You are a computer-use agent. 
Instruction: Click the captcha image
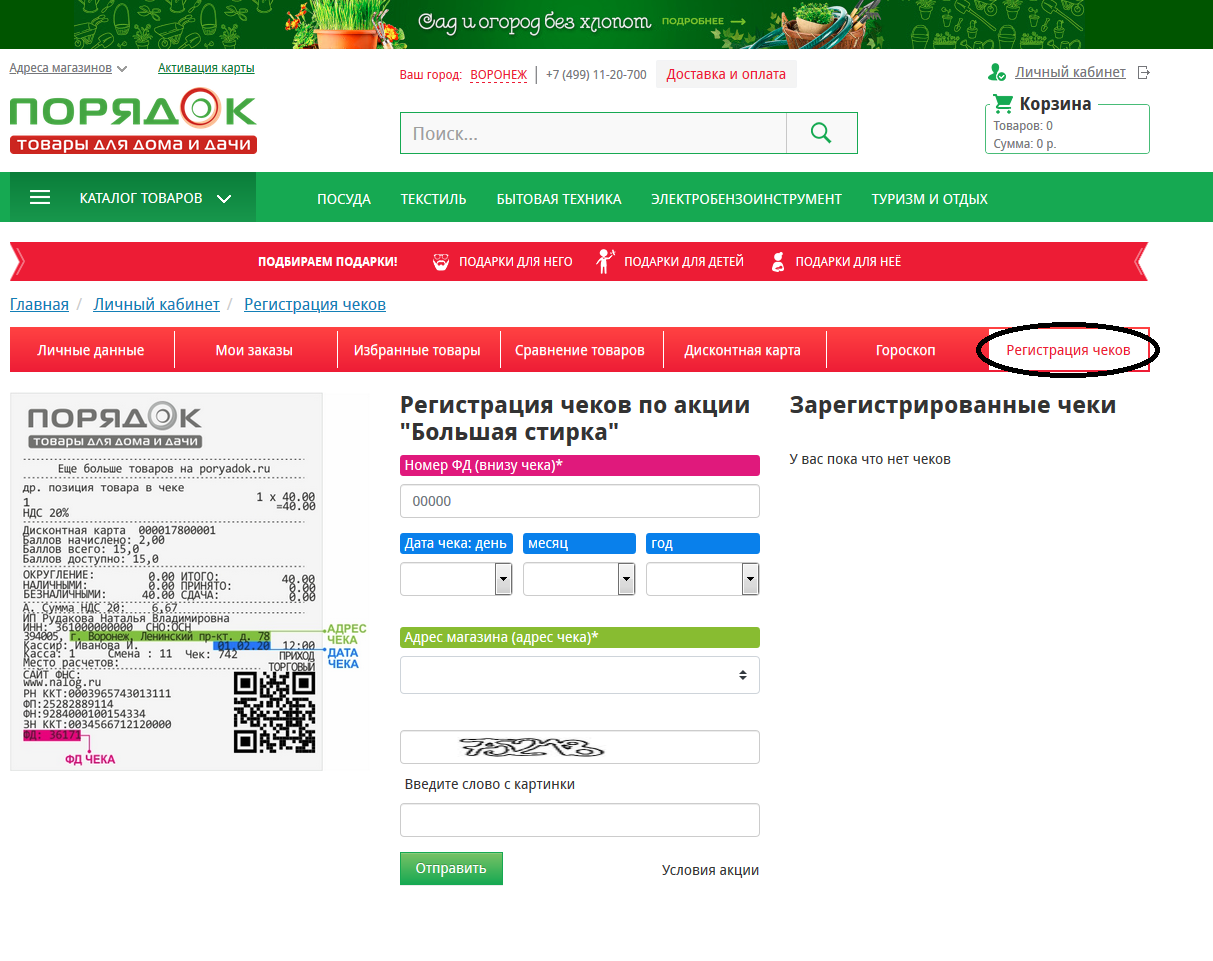click(x=534, y=747)
